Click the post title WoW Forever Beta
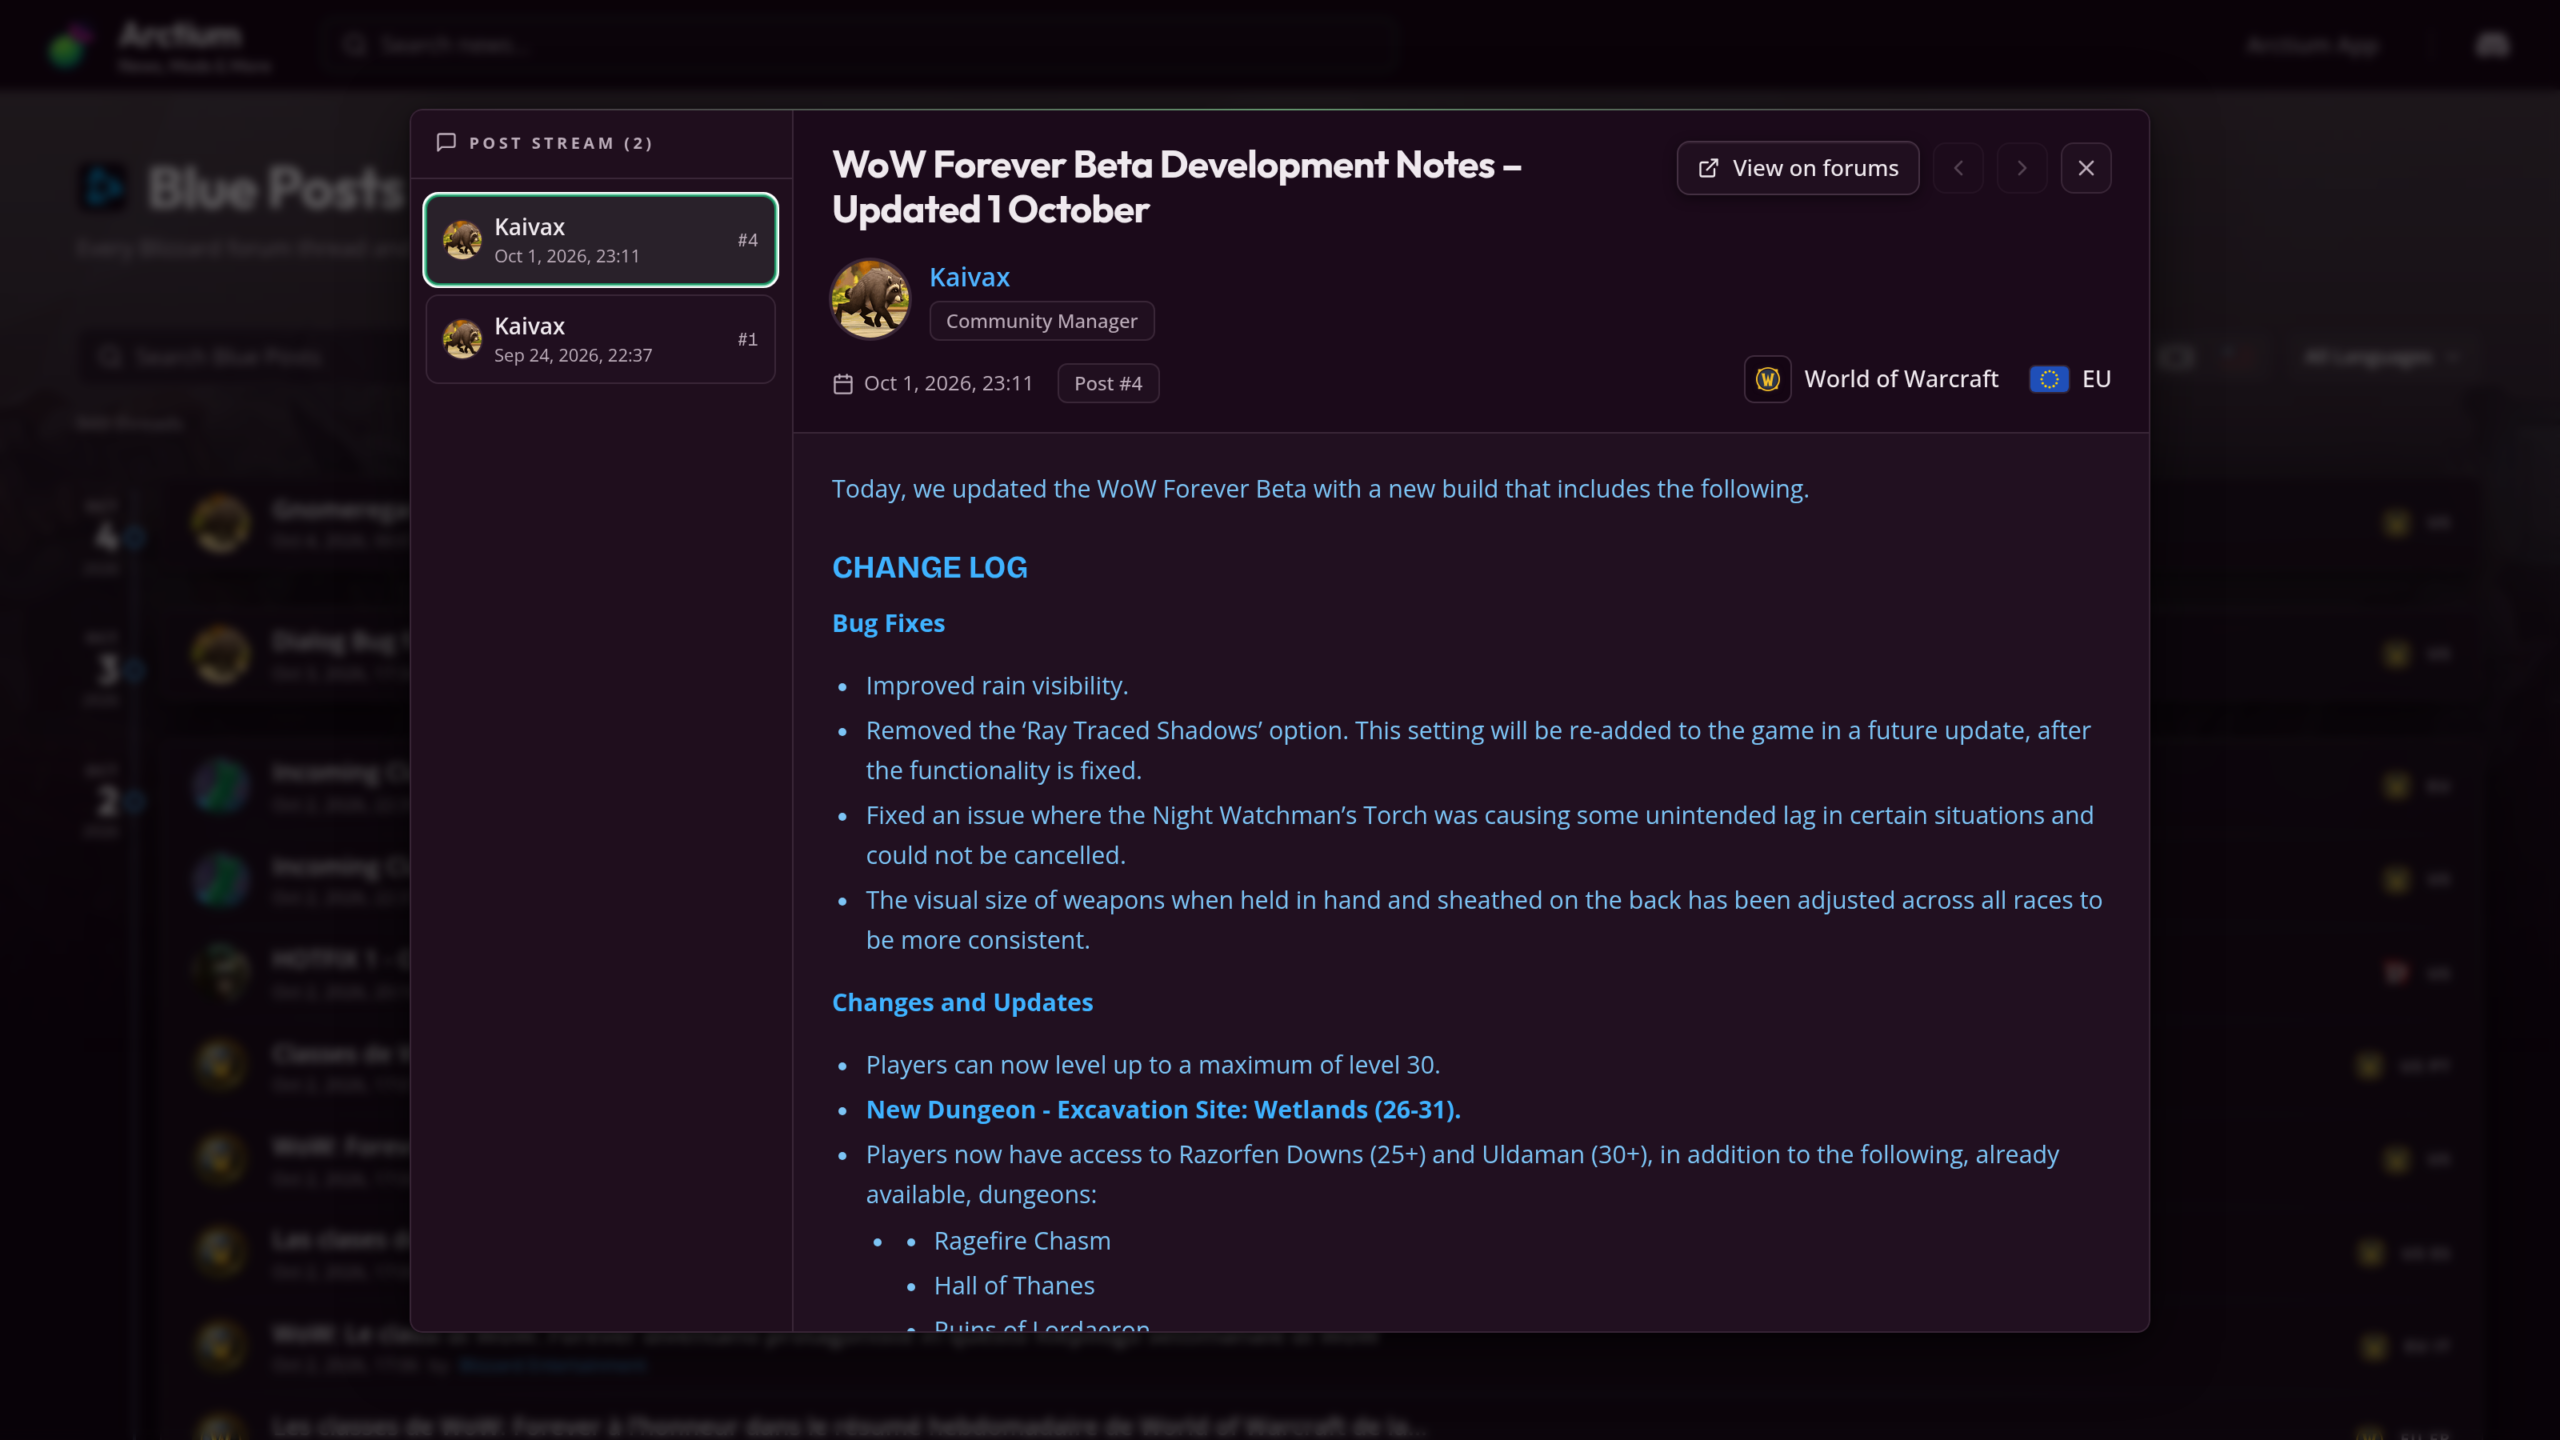This screenshot has width=2560, height=1440. (x=1176, y=187)
